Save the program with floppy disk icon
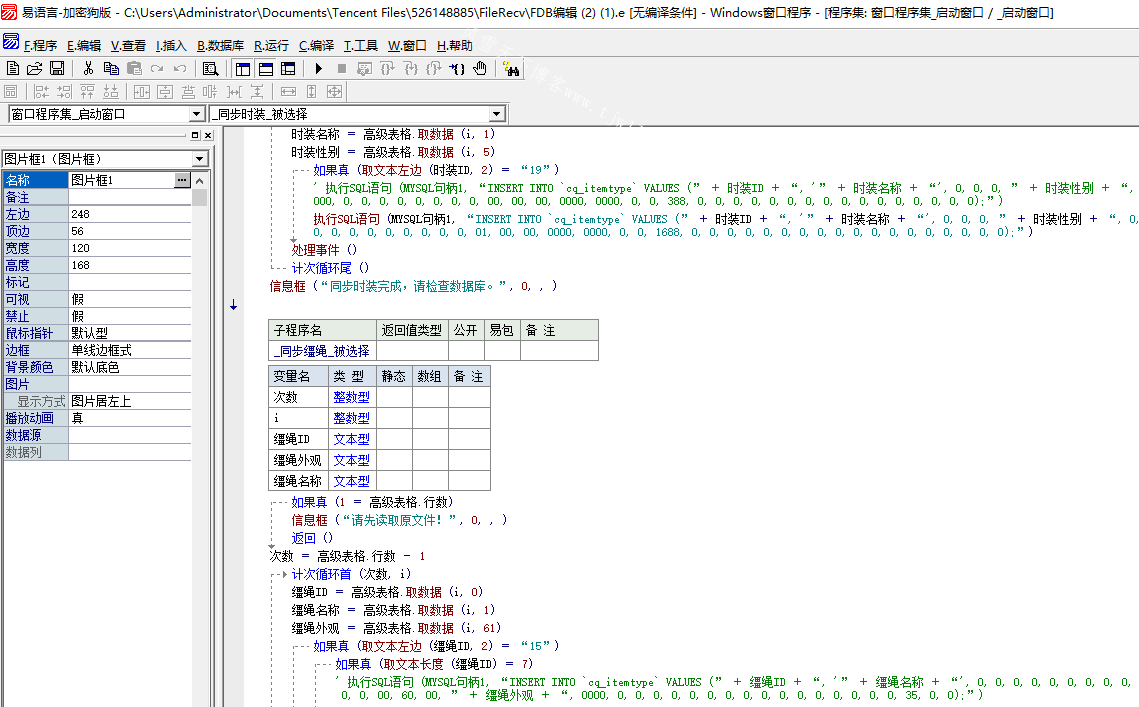Viewport: 1139px width, 707px height. (x=57, y=68)
